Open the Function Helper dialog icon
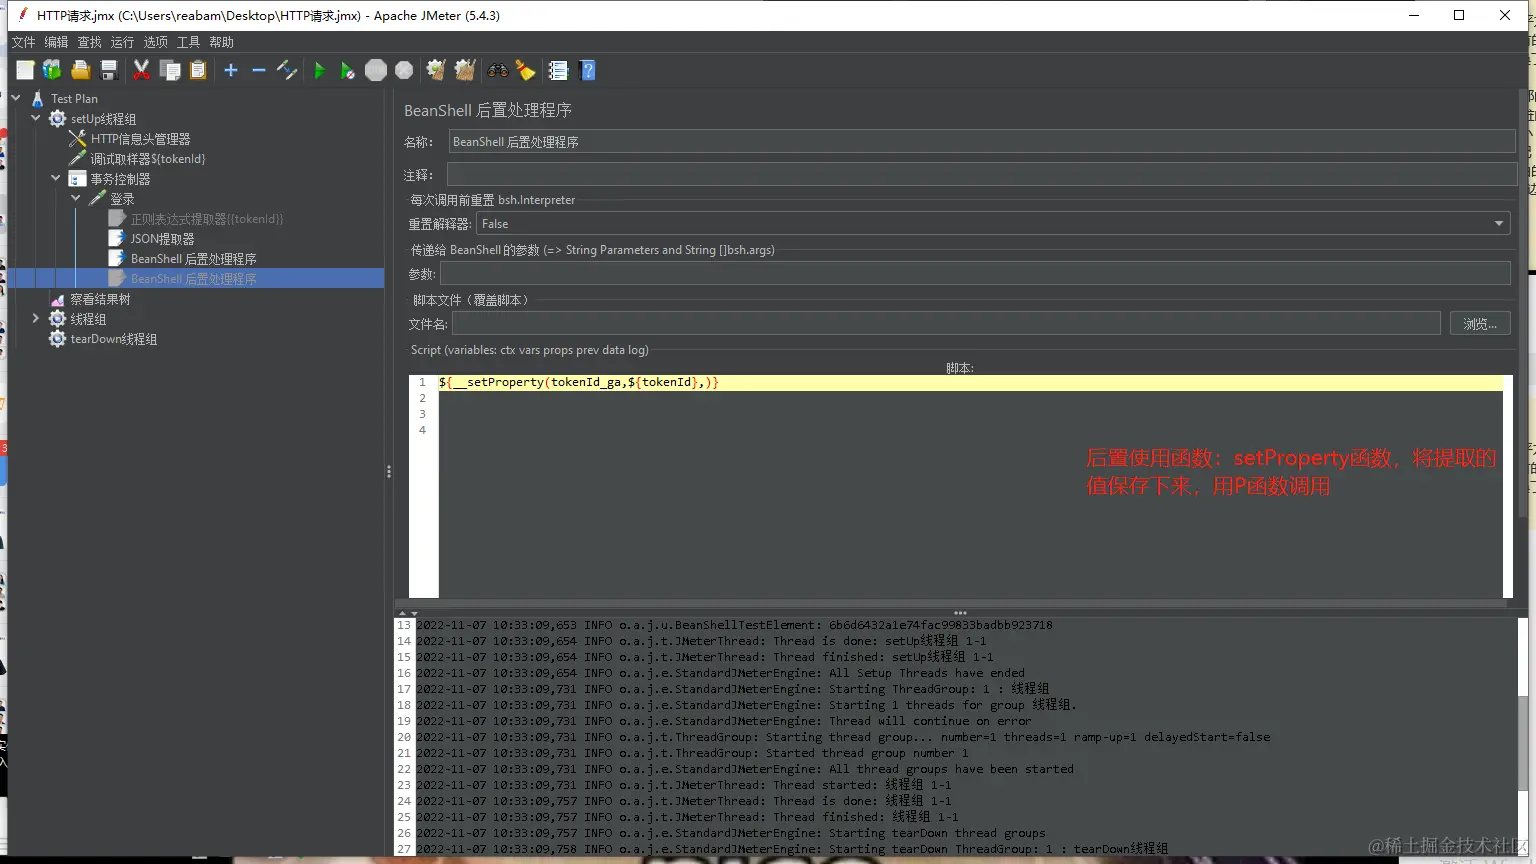This screenshot has width=1536, height=864. point(558,70)
